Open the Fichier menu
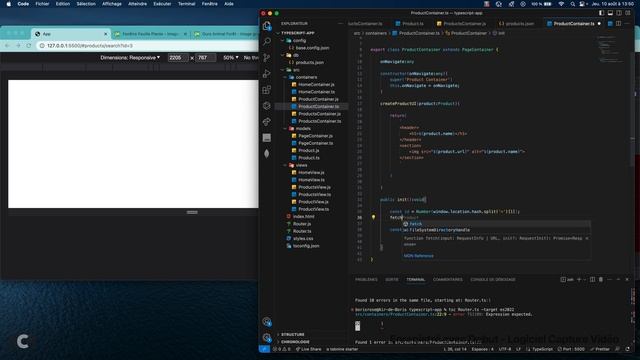Image resolution: width=640 pixels, height=360 pixels. tap(42, 4)
